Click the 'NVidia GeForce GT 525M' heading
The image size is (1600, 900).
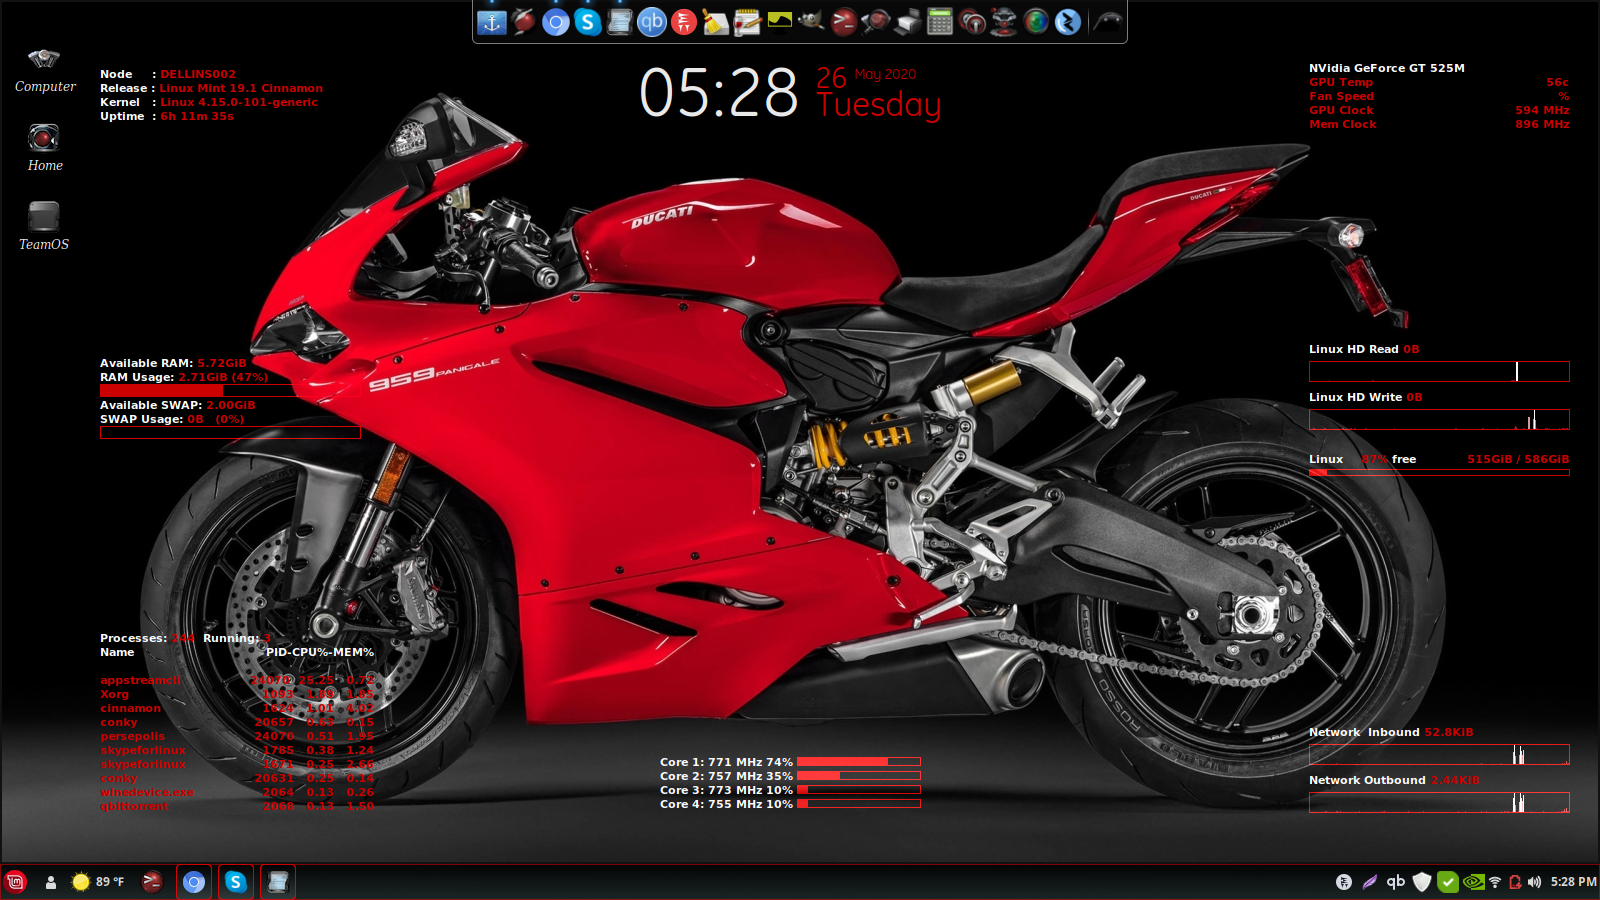(x=1386, y=68)
